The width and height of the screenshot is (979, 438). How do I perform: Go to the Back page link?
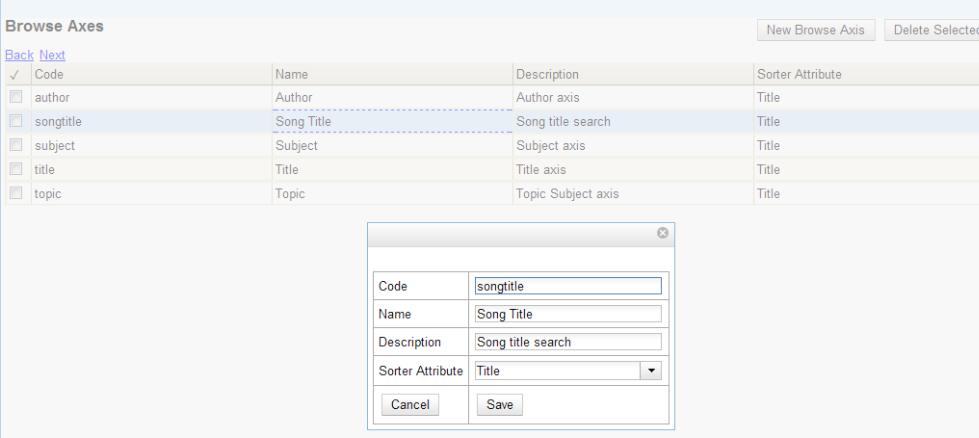click(18, 54)
